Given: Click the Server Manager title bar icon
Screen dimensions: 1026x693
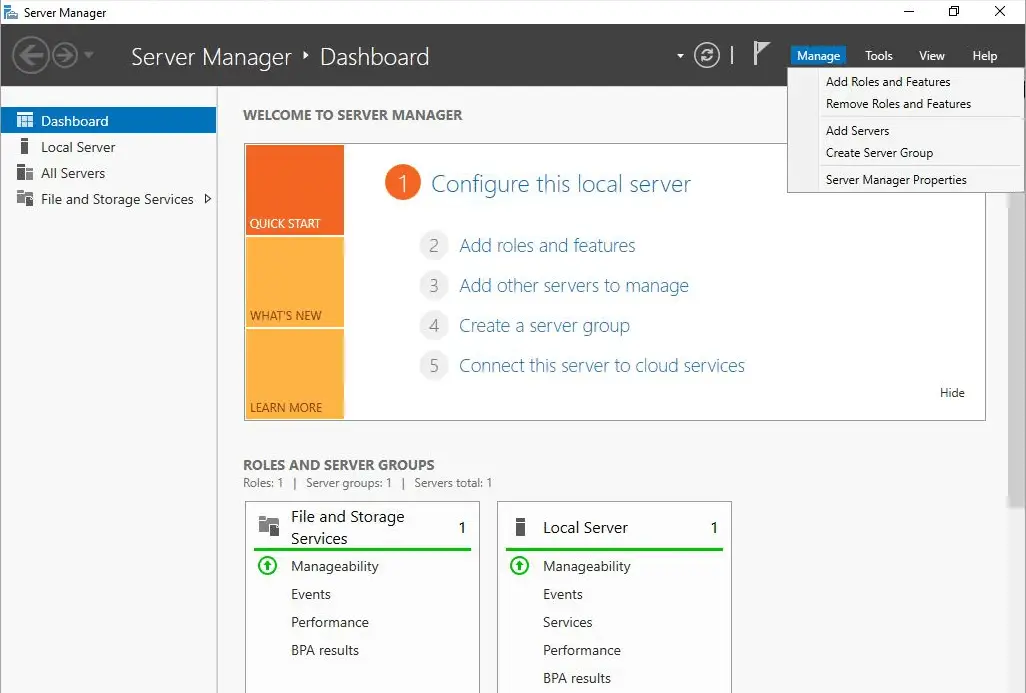Looking at the screenshot, I should coord(10,12).
